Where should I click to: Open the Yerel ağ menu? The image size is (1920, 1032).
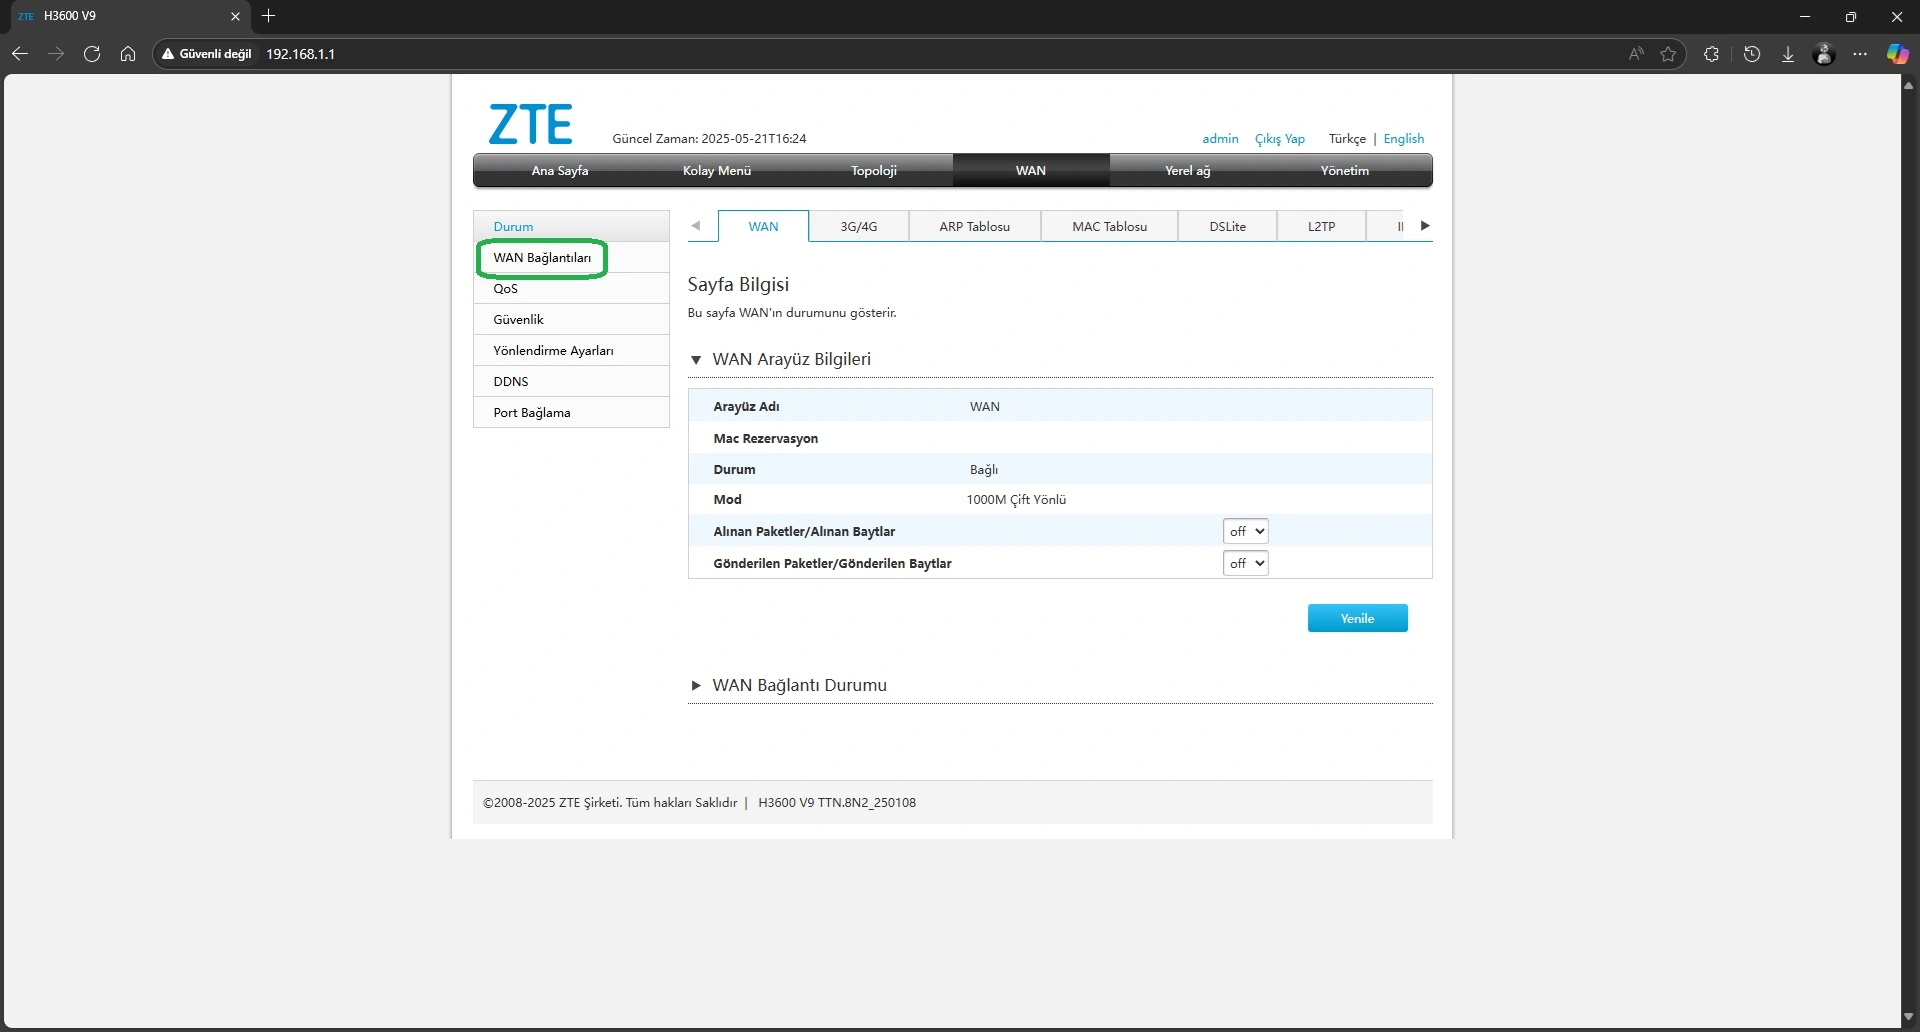[1188, 171]
